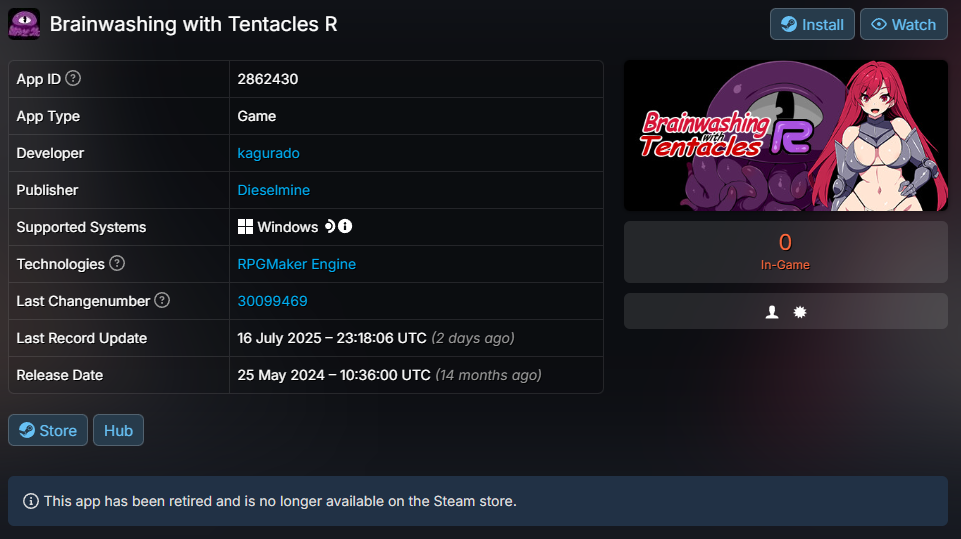Click the 0 In-Game player count
The height and width of the screenshot is (539, 961).
[786, 252]
